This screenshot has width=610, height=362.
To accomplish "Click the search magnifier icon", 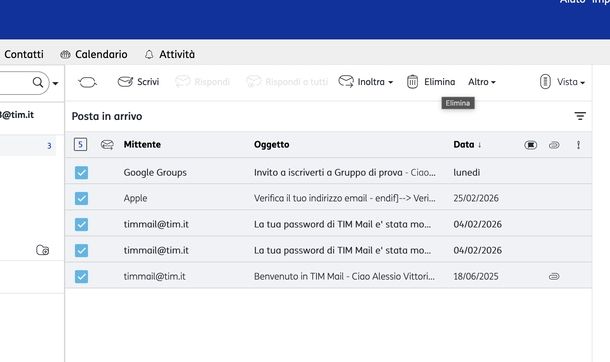I will [x=38, y=82].
